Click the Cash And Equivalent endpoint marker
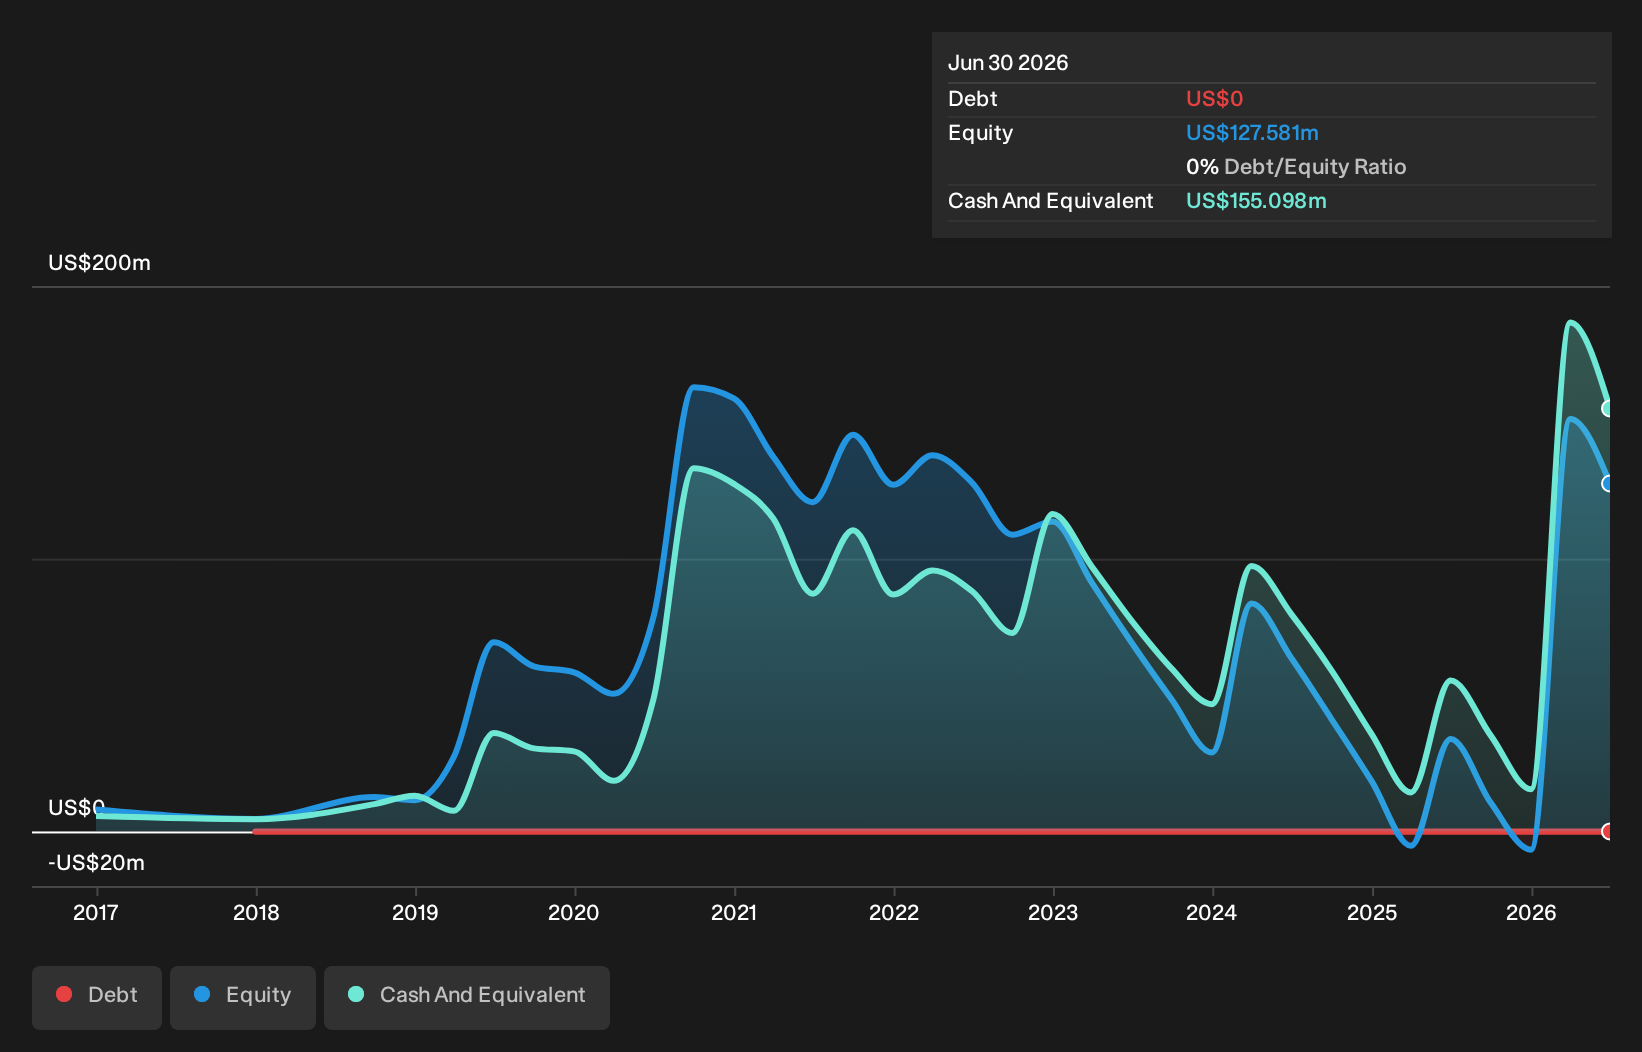Screen dimensions: 1642x1052 [x=1608, y=408]
